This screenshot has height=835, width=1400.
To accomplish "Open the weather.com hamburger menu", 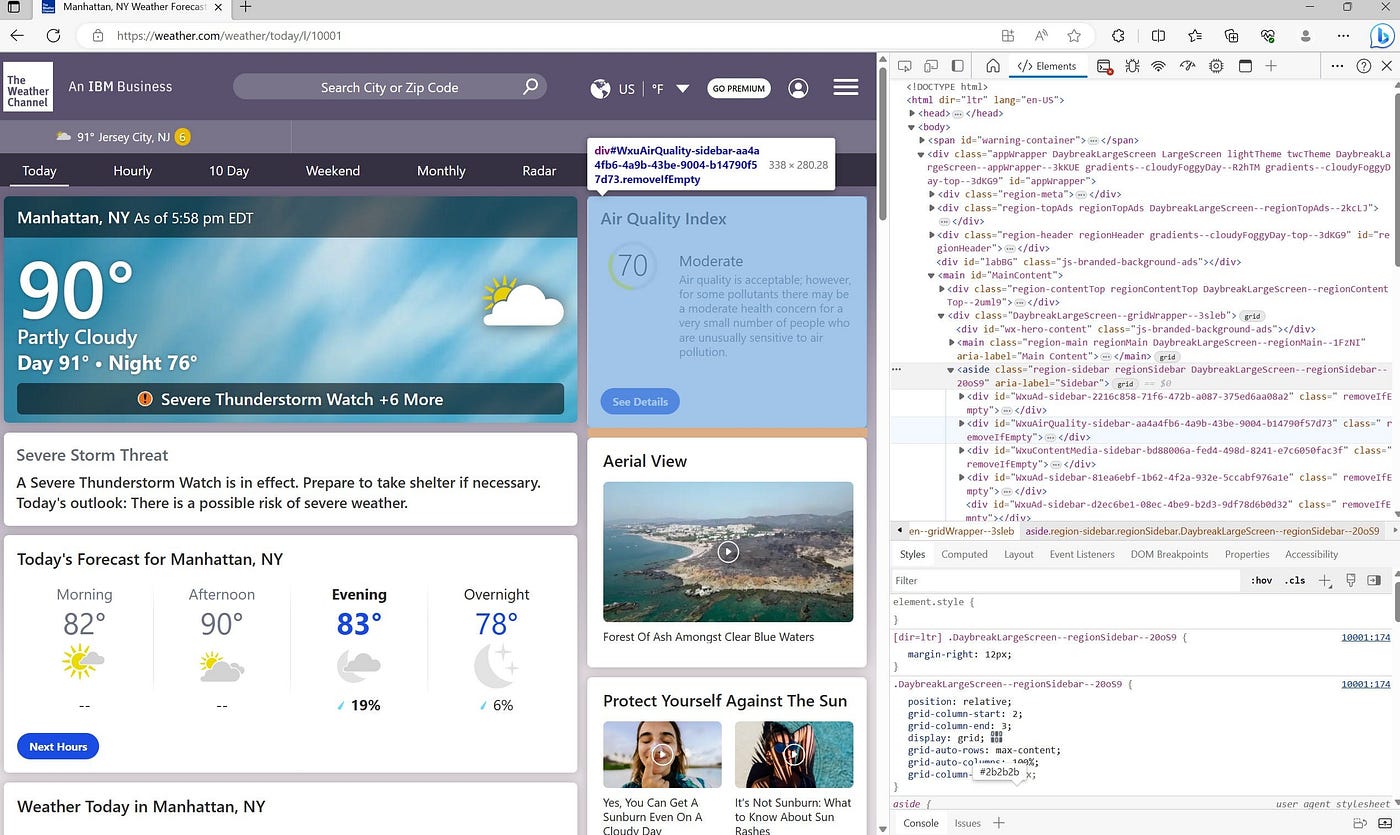I will point(845,87).
